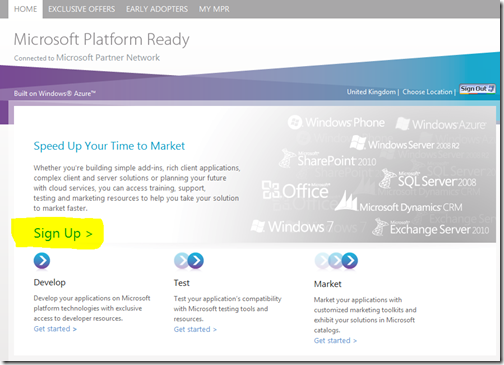Screen dimensions: 504x365
Task: Click the Exchange Server 2010 logo
Action: point(431,228)
